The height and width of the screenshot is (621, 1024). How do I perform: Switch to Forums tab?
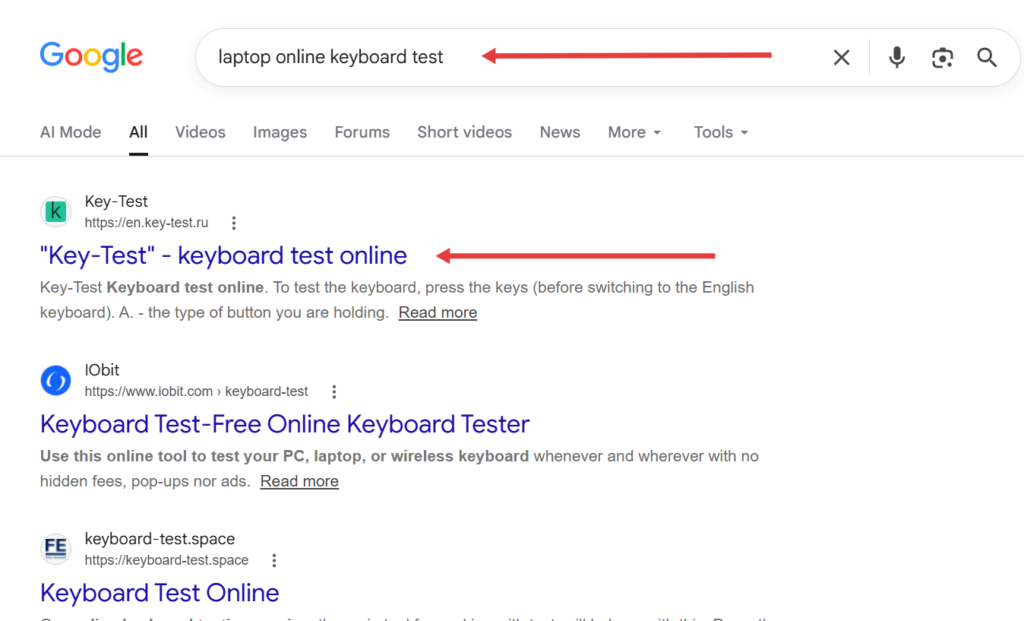362,133
